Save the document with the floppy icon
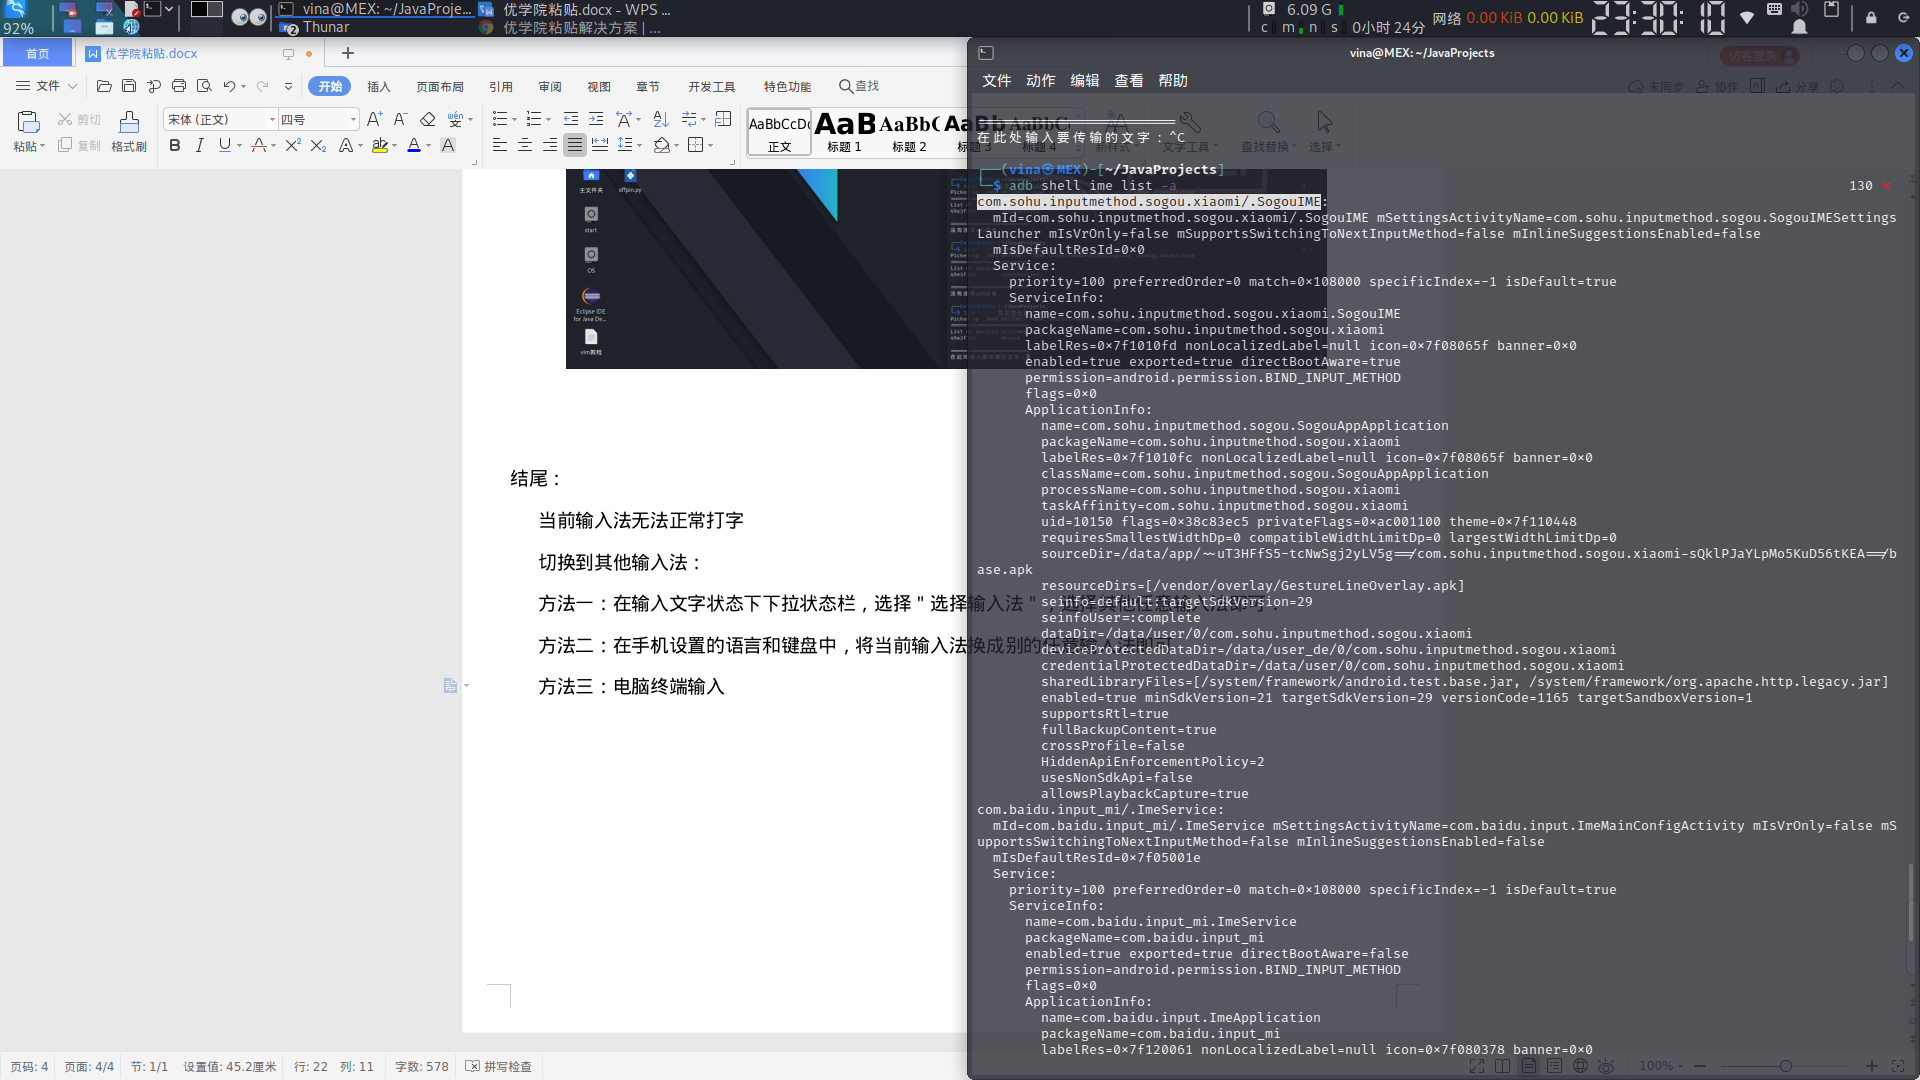Screen dimensions: 1920x1080 coord(129,86)
